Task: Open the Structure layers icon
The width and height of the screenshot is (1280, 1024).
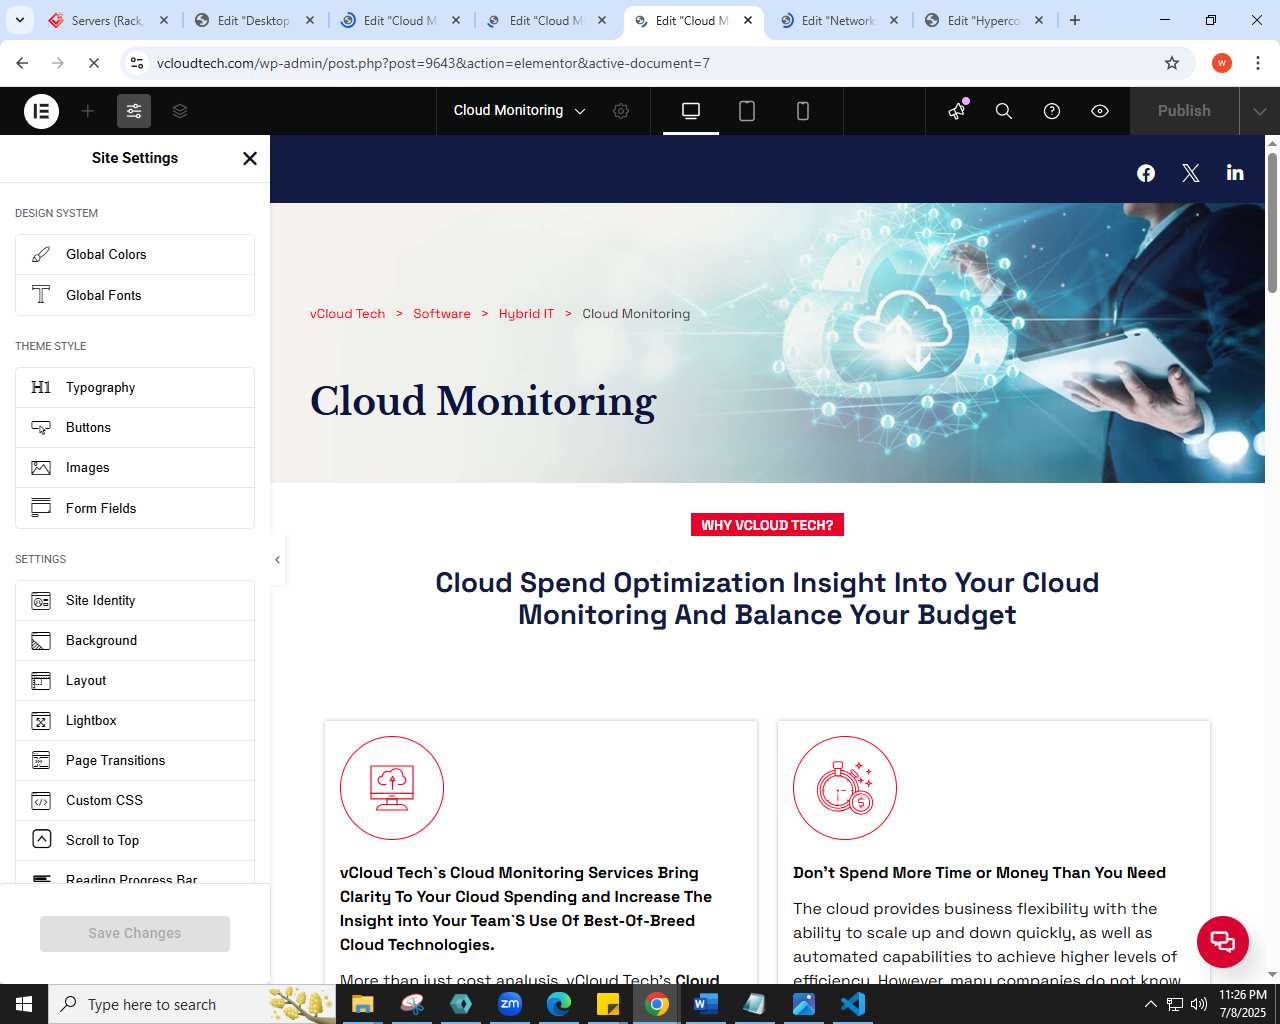Action: click(180, 111)
